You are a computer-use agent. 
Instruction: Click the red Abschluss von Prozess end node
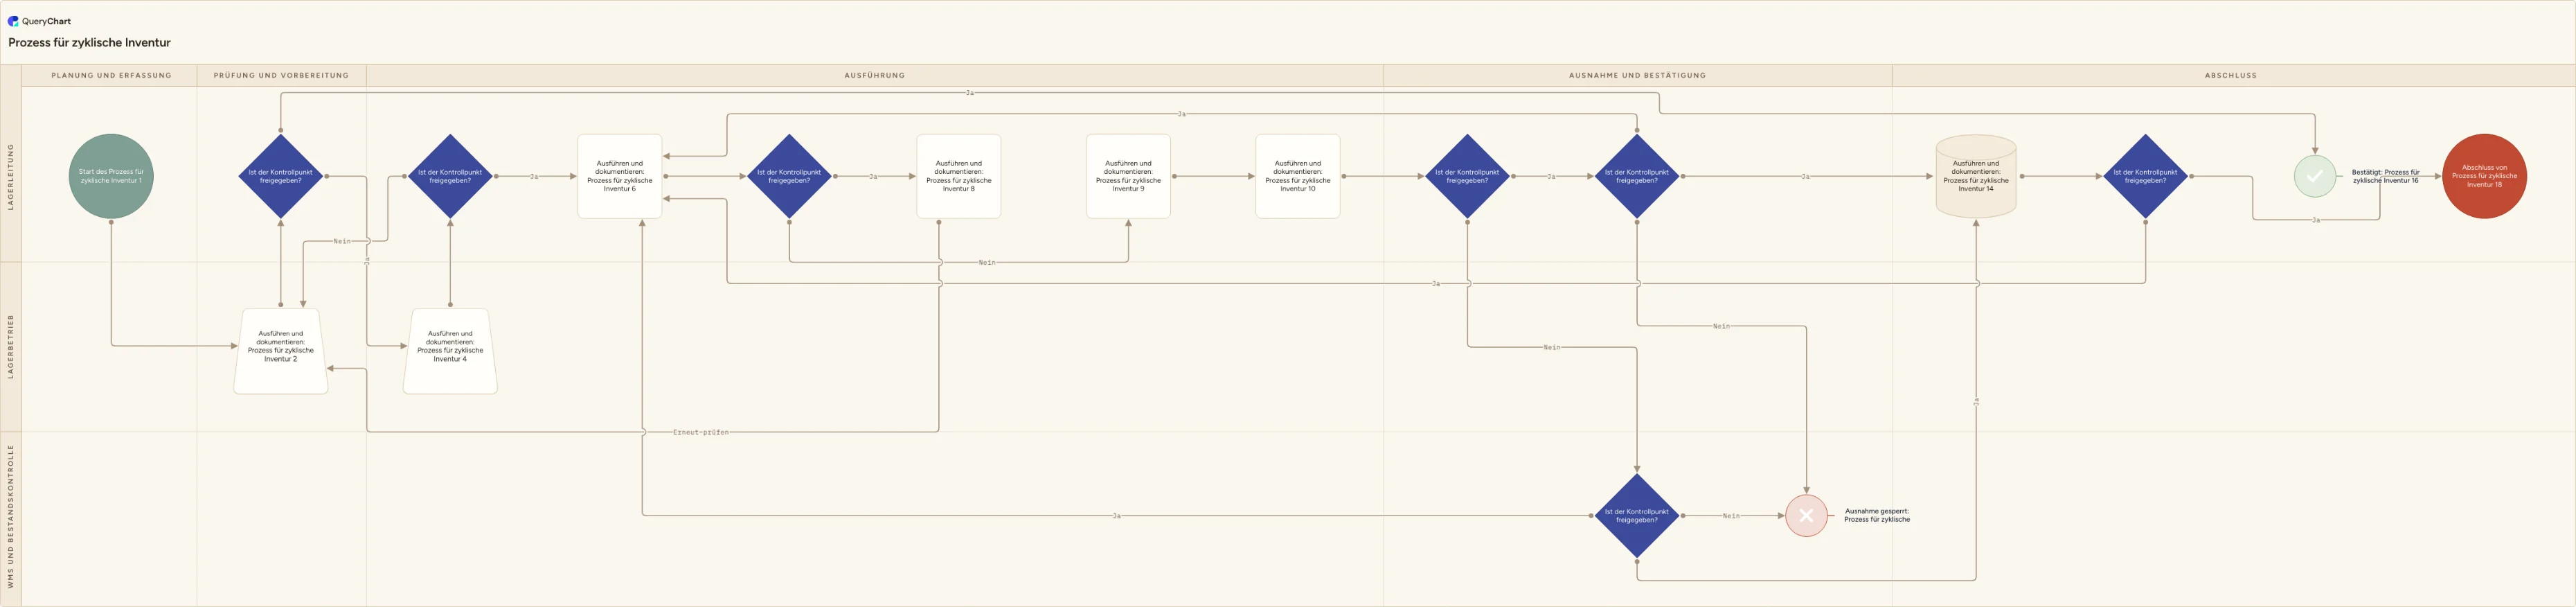click(x=2484, y=176)
